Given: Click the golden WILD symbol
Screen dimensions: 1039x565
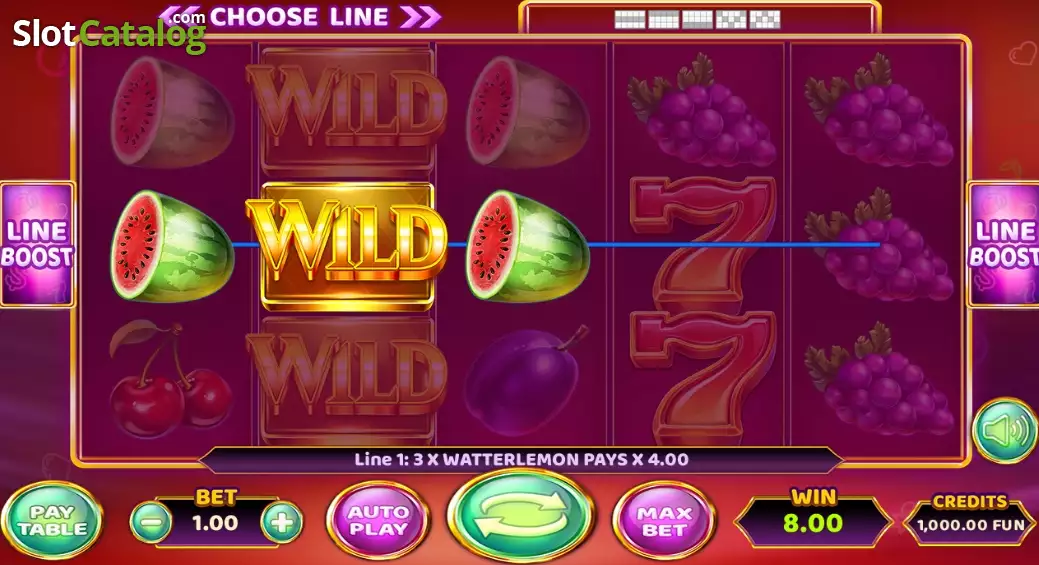Looking at the screenshot, I should click(347, 245).
